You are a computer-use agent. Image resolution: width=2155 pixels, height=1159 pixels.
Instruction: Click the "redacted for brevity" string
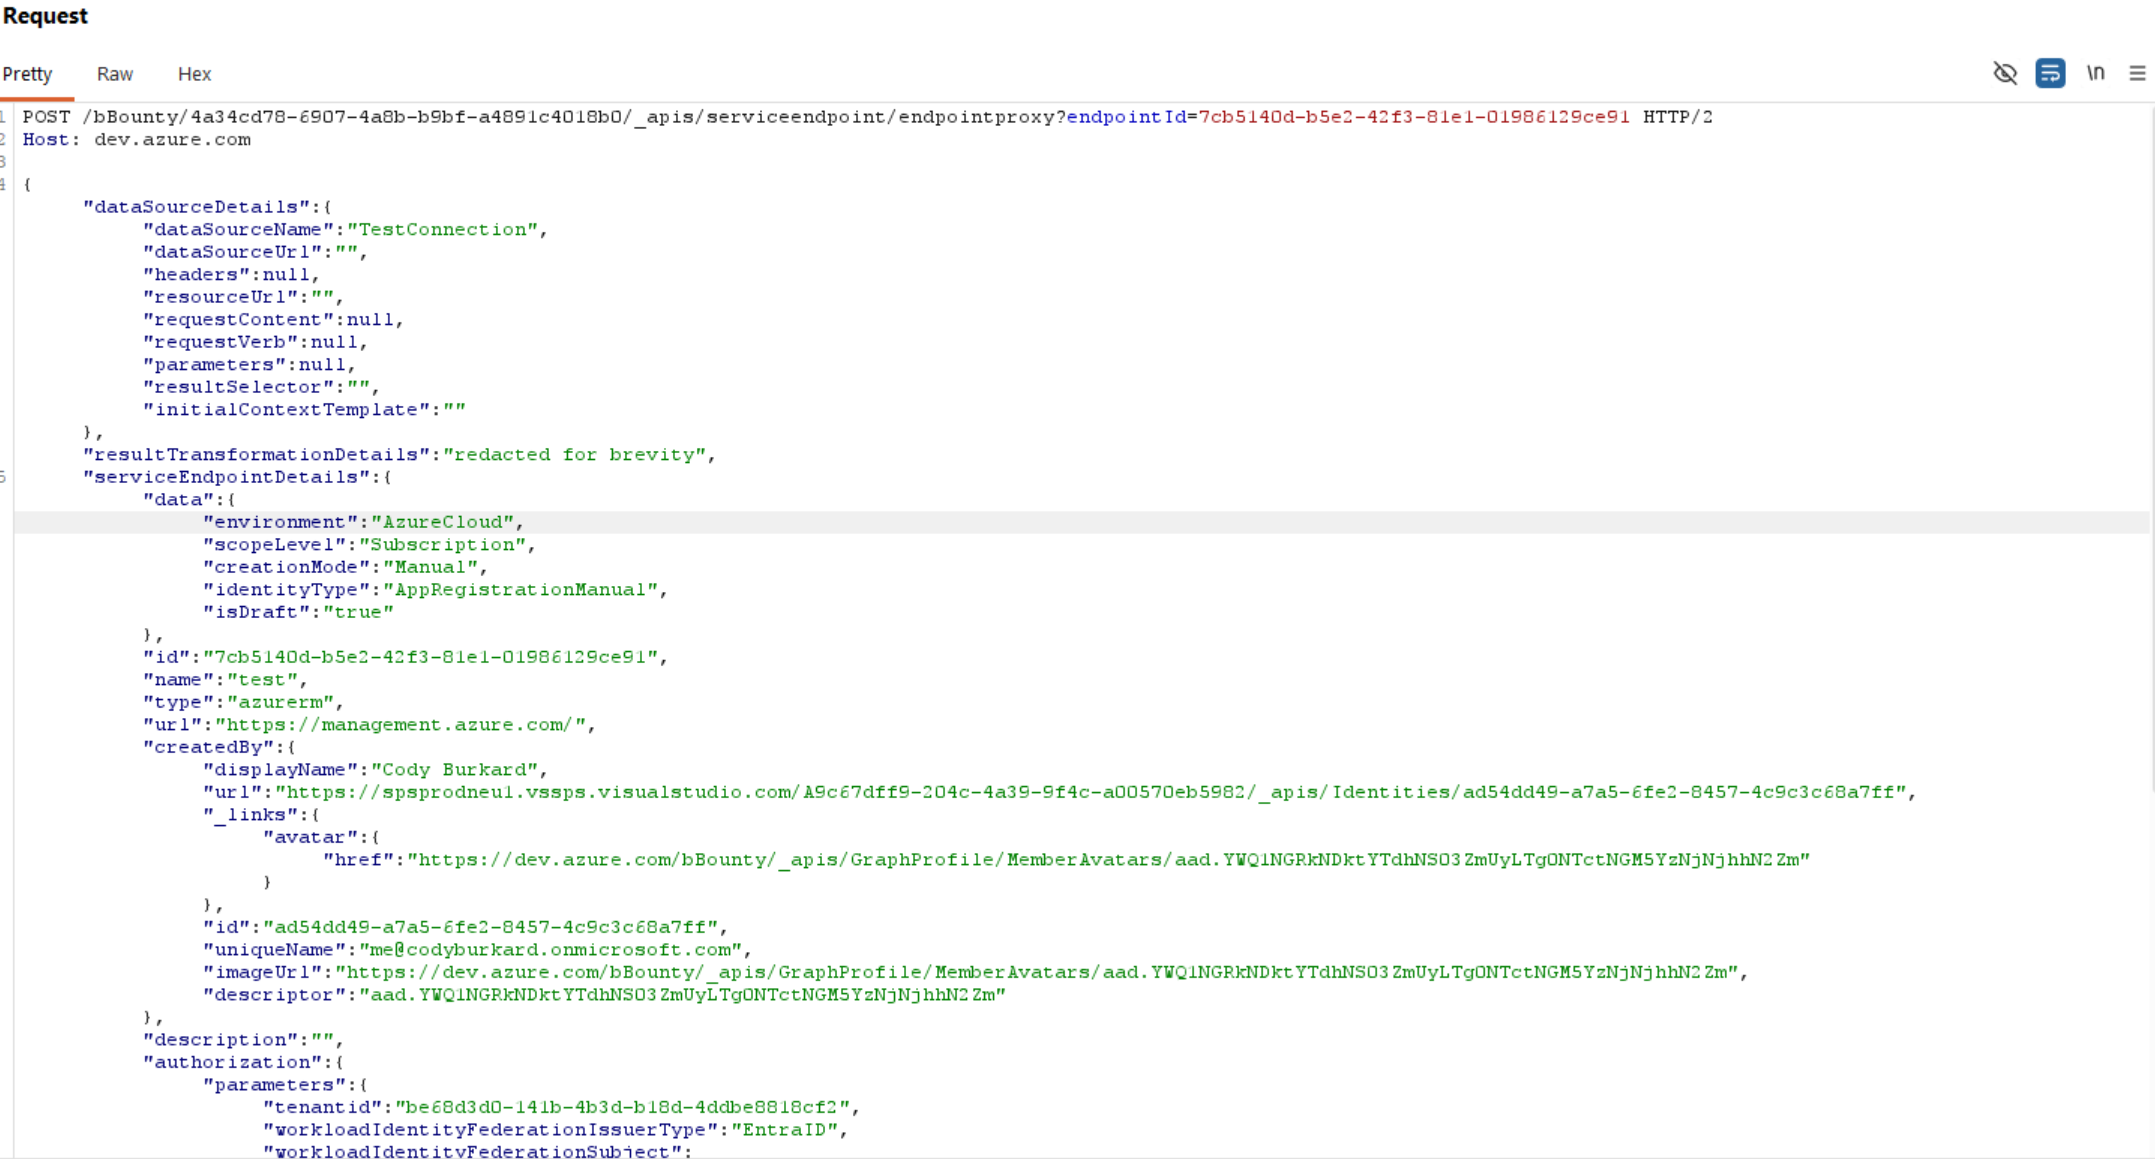pos(575,455)
